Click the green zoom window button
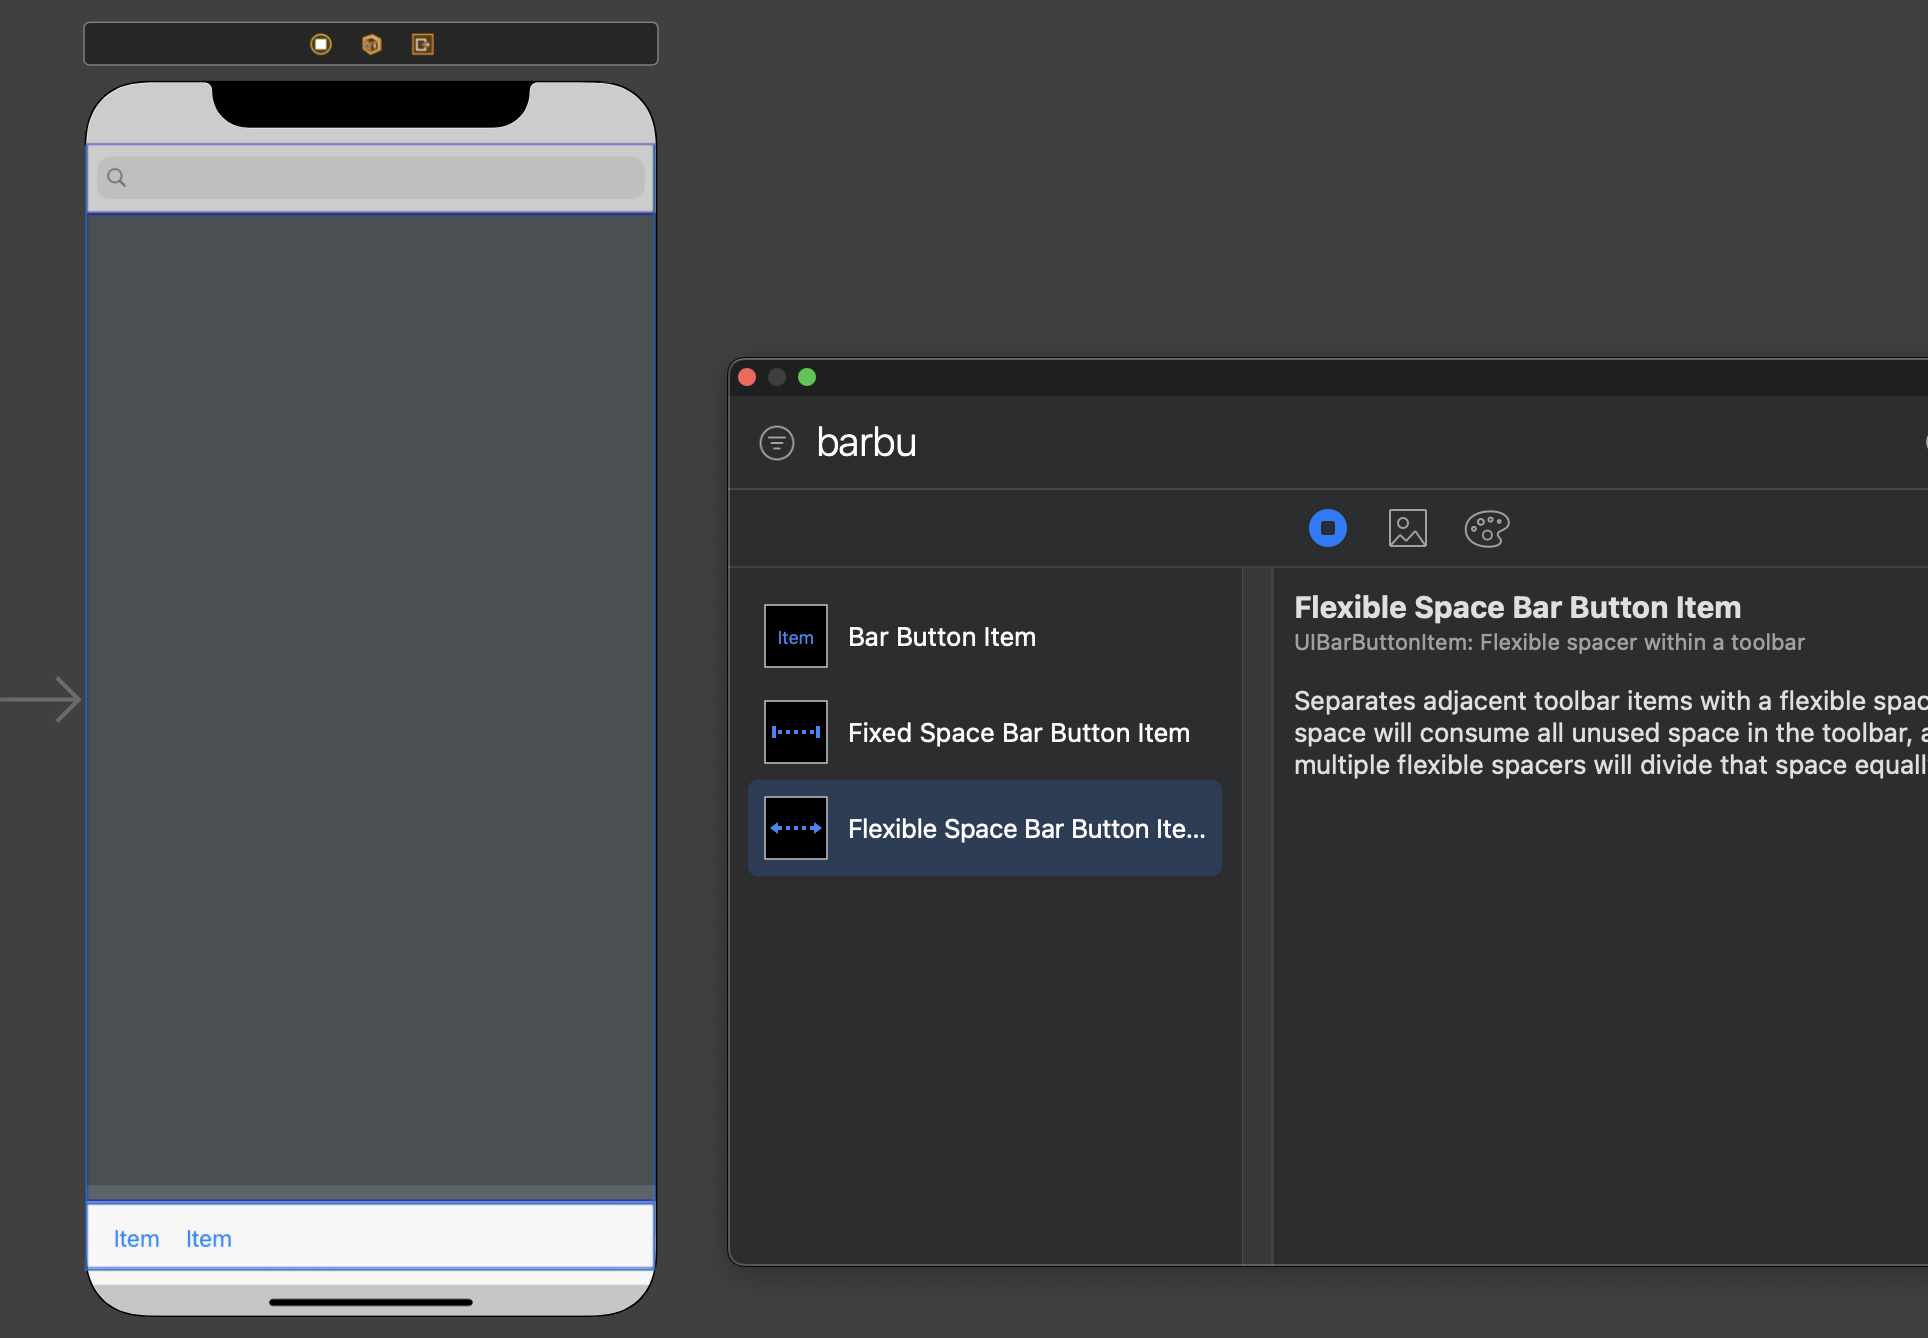 click(807, 377)
